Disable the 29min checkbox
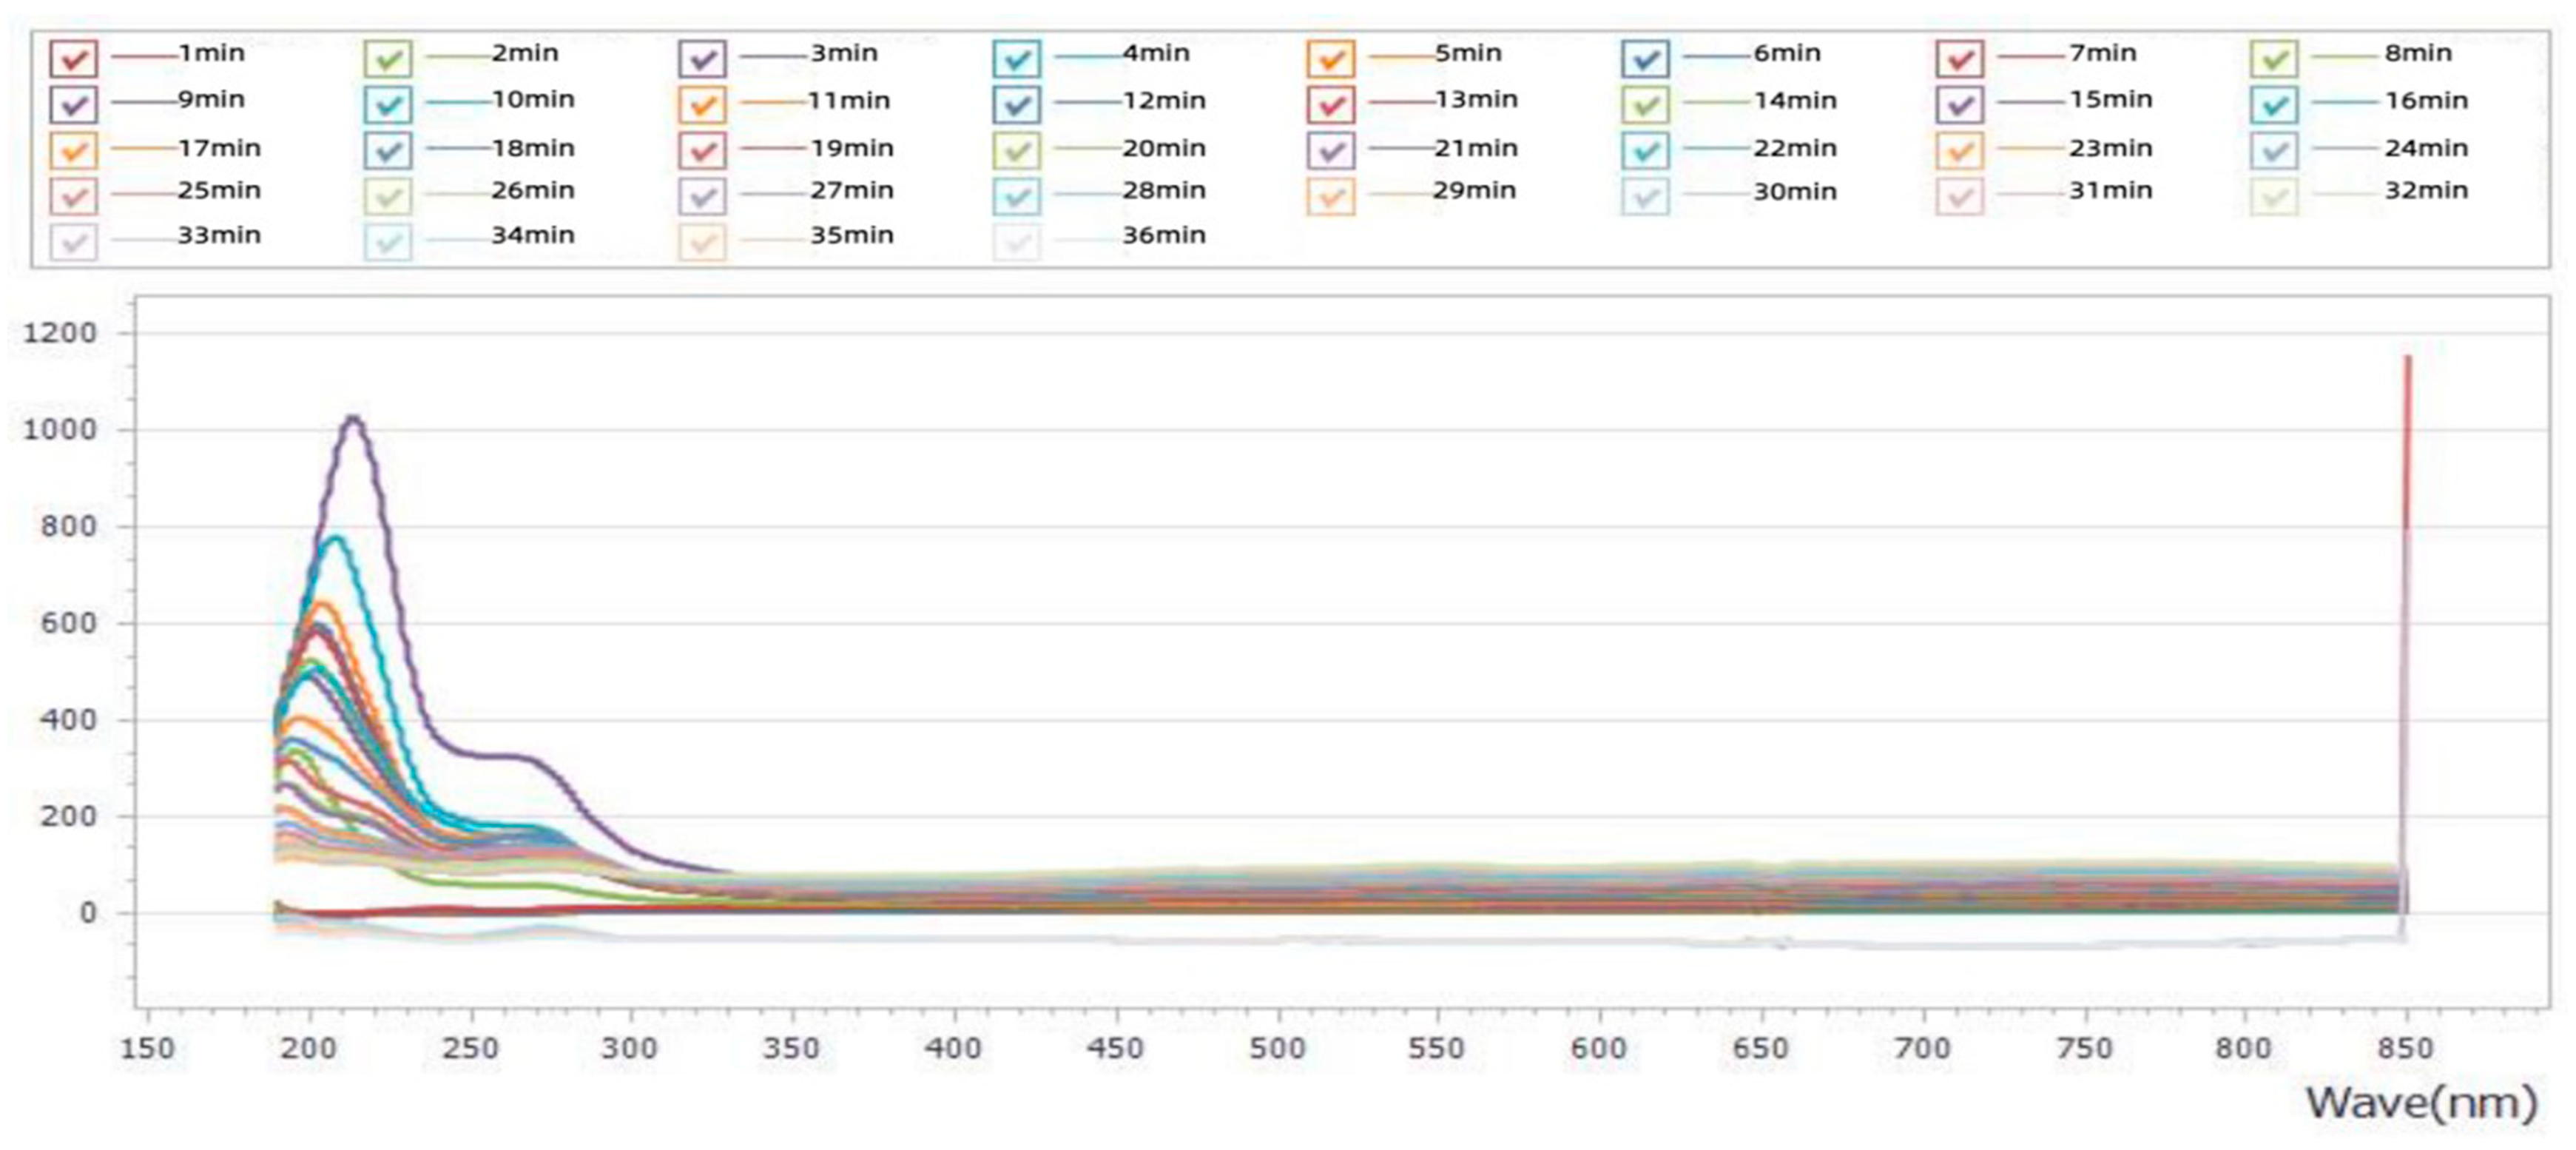 (x=1330, y=196)
